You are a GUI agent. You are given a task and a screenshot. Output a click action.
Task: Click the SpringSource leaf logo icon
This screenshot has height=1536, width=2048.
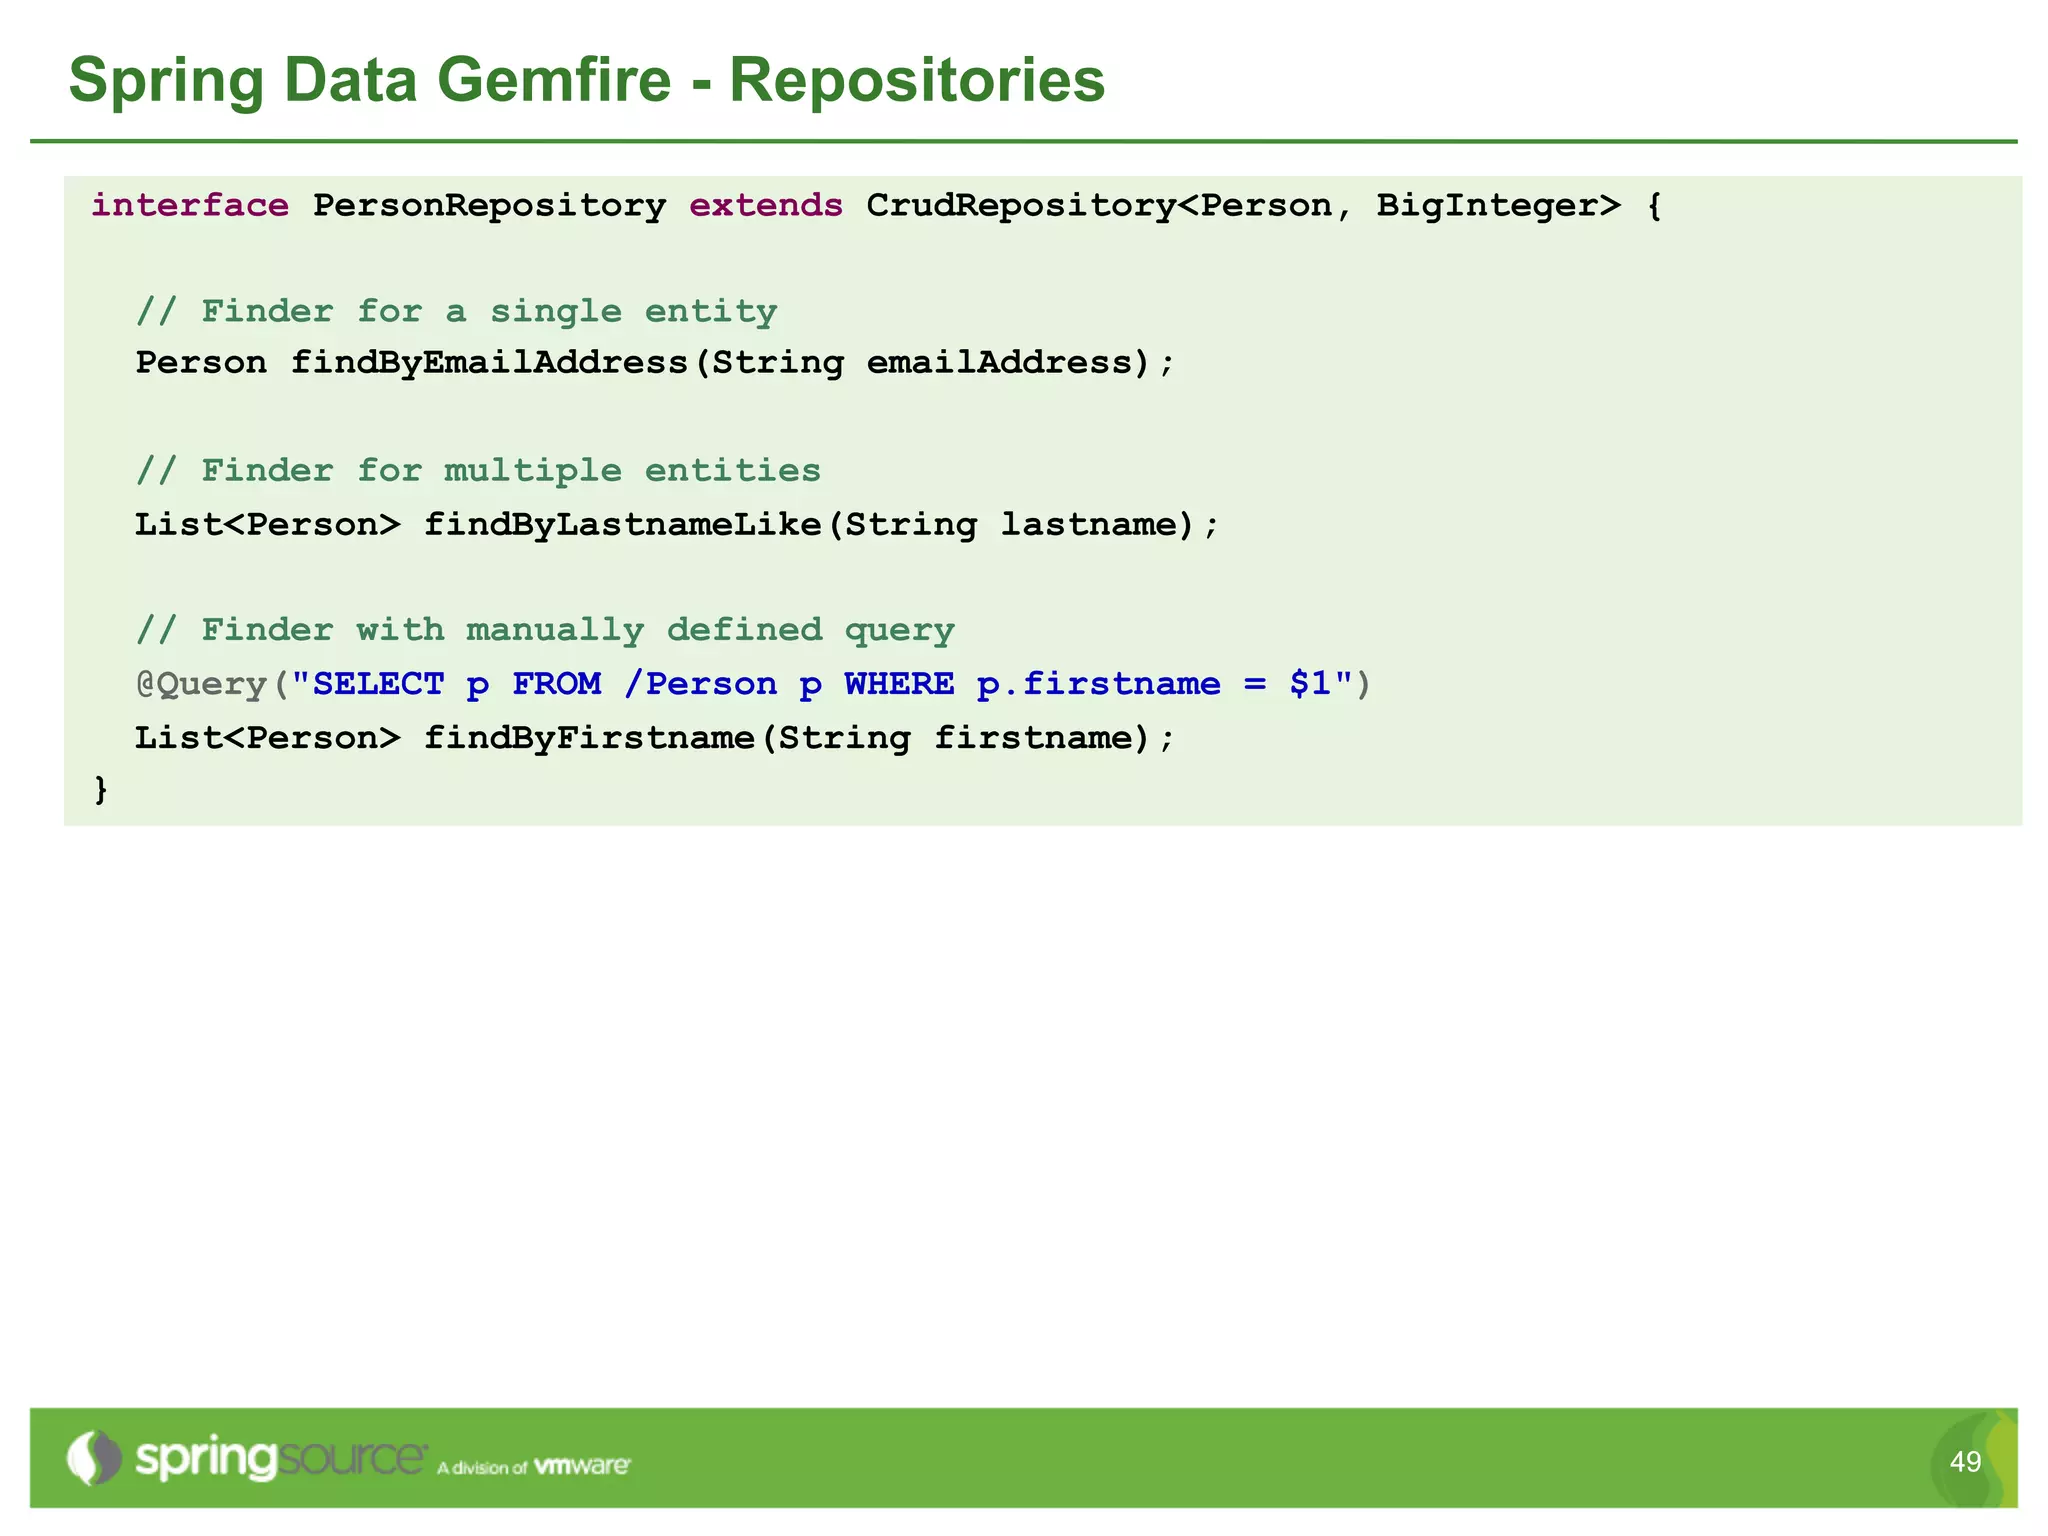94,1458
